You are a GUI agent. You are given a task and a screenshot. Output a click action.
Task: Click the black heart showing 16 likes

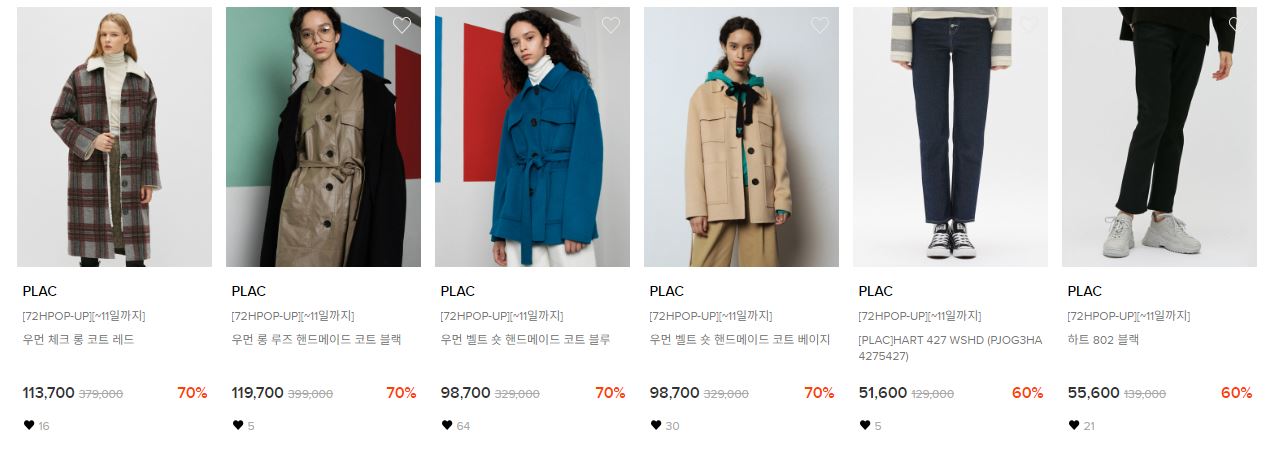pyautogui.click(x=29, y=425)
